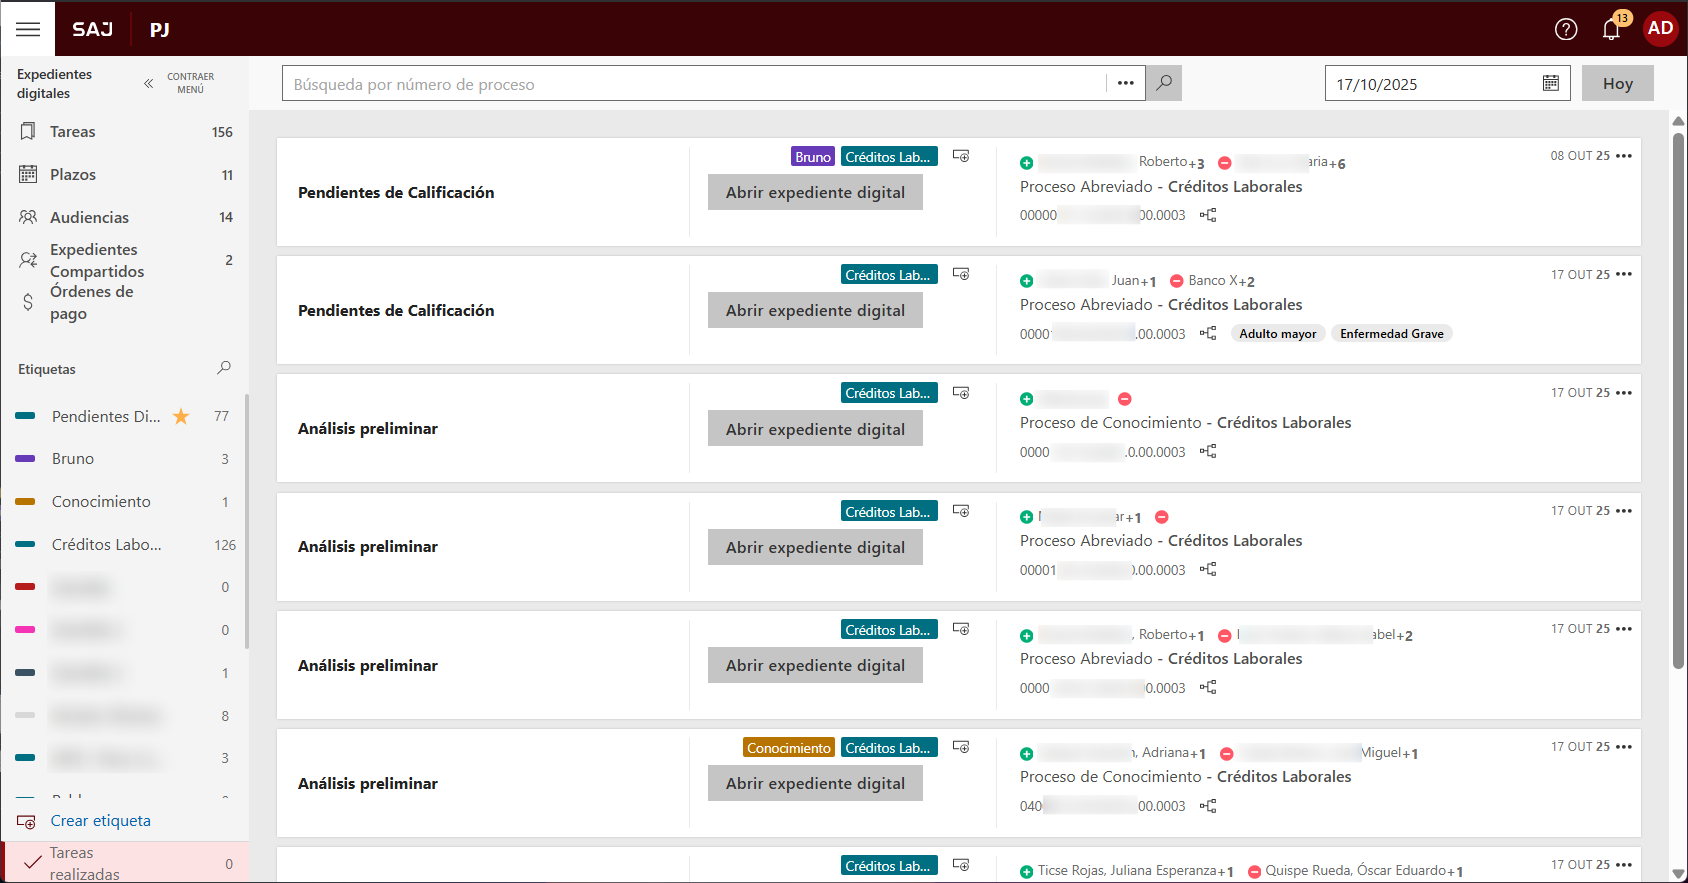Click add-label icon on Roberto+3 task
The width and height of the screenshot is (1688, 883).
coord(961,156)
